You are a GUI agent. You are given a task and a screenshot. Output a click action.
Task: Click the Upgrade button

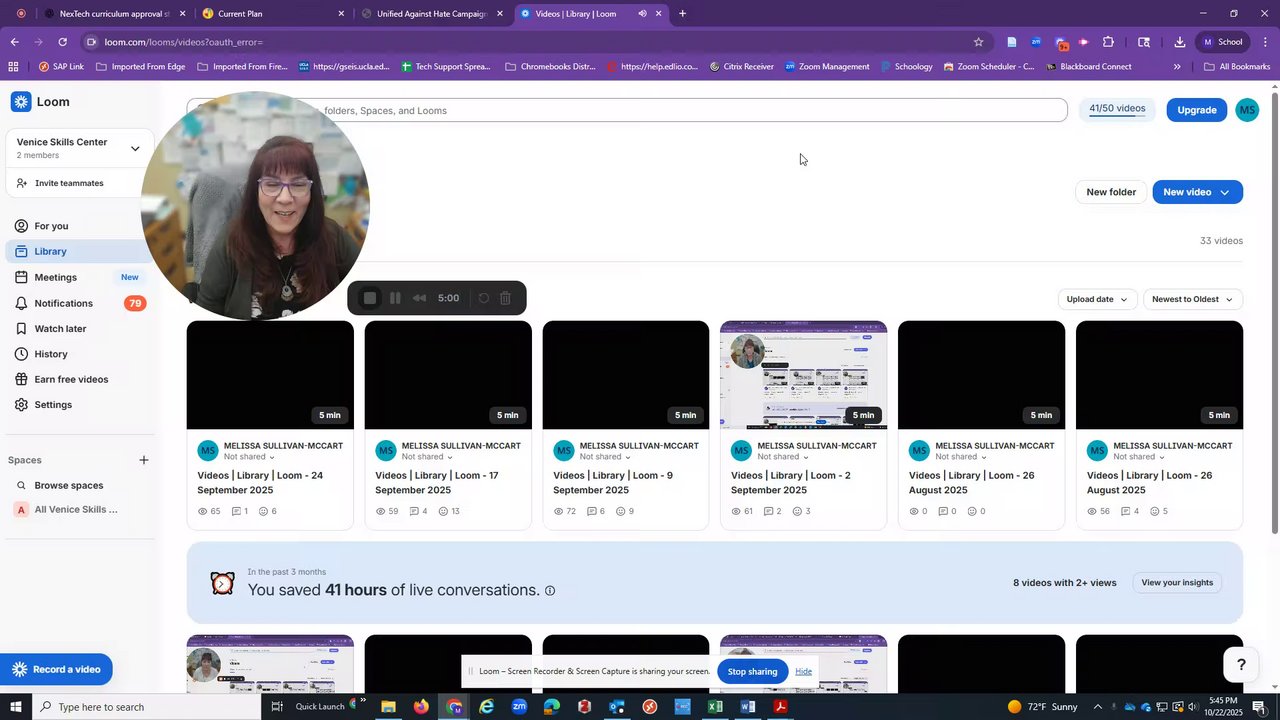click(x=1196, y=110)
